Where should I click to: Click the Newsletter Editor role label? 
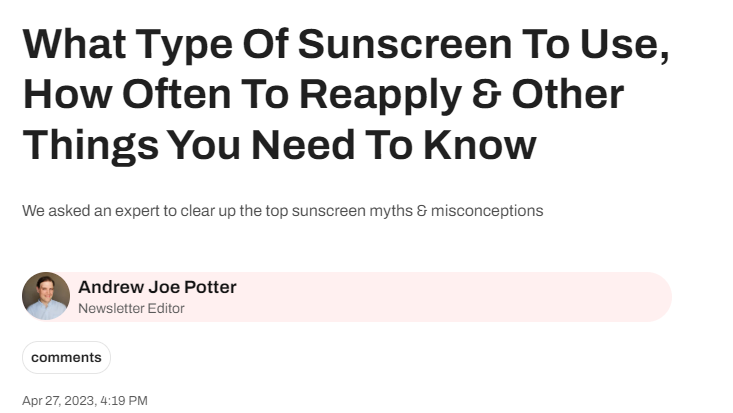coord(131,308)
